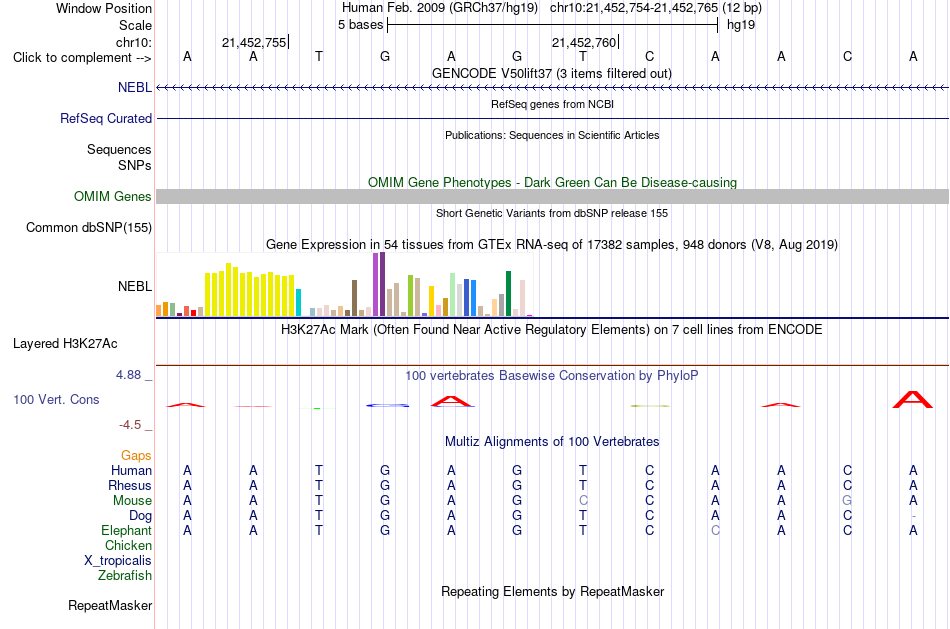Click the large red A conservation logo at right
Screen dimensions: 950x629
913,400
